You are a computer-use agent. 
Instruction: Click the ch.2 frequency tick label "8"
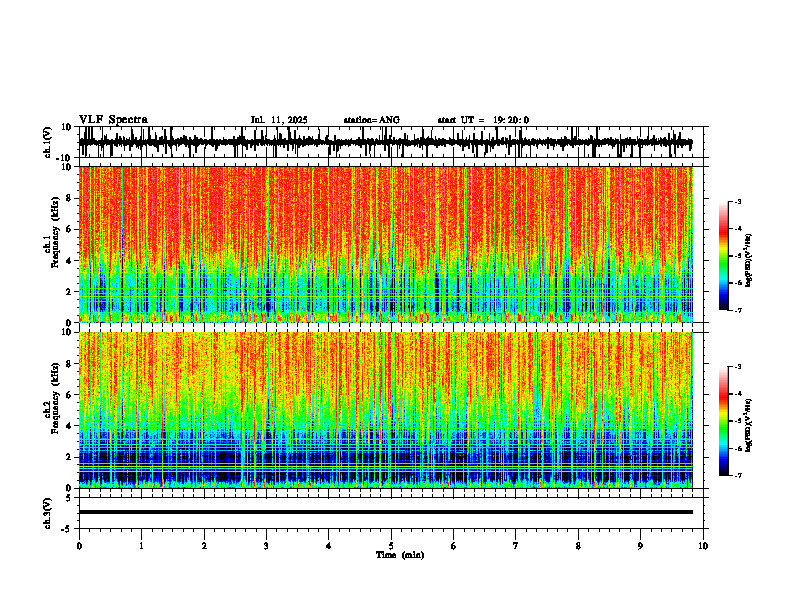[x=70, y=364]
